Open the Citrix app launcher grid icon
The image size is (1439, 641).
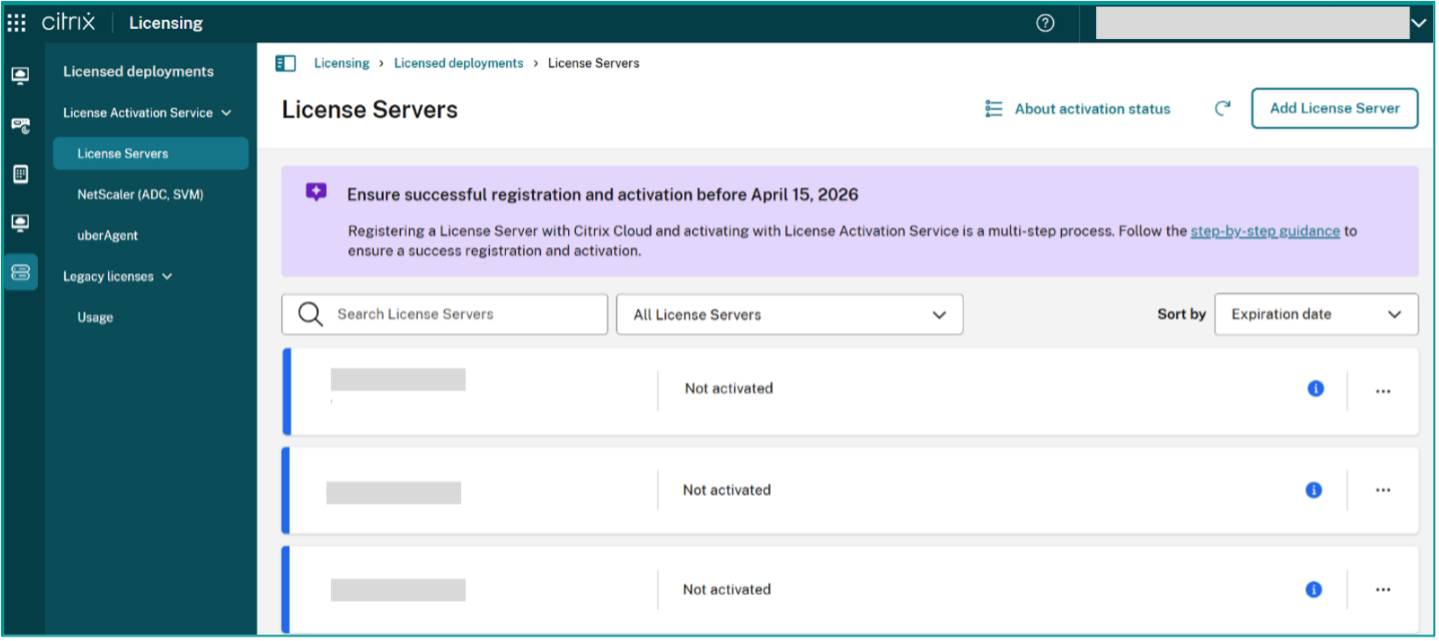[17, 23]
